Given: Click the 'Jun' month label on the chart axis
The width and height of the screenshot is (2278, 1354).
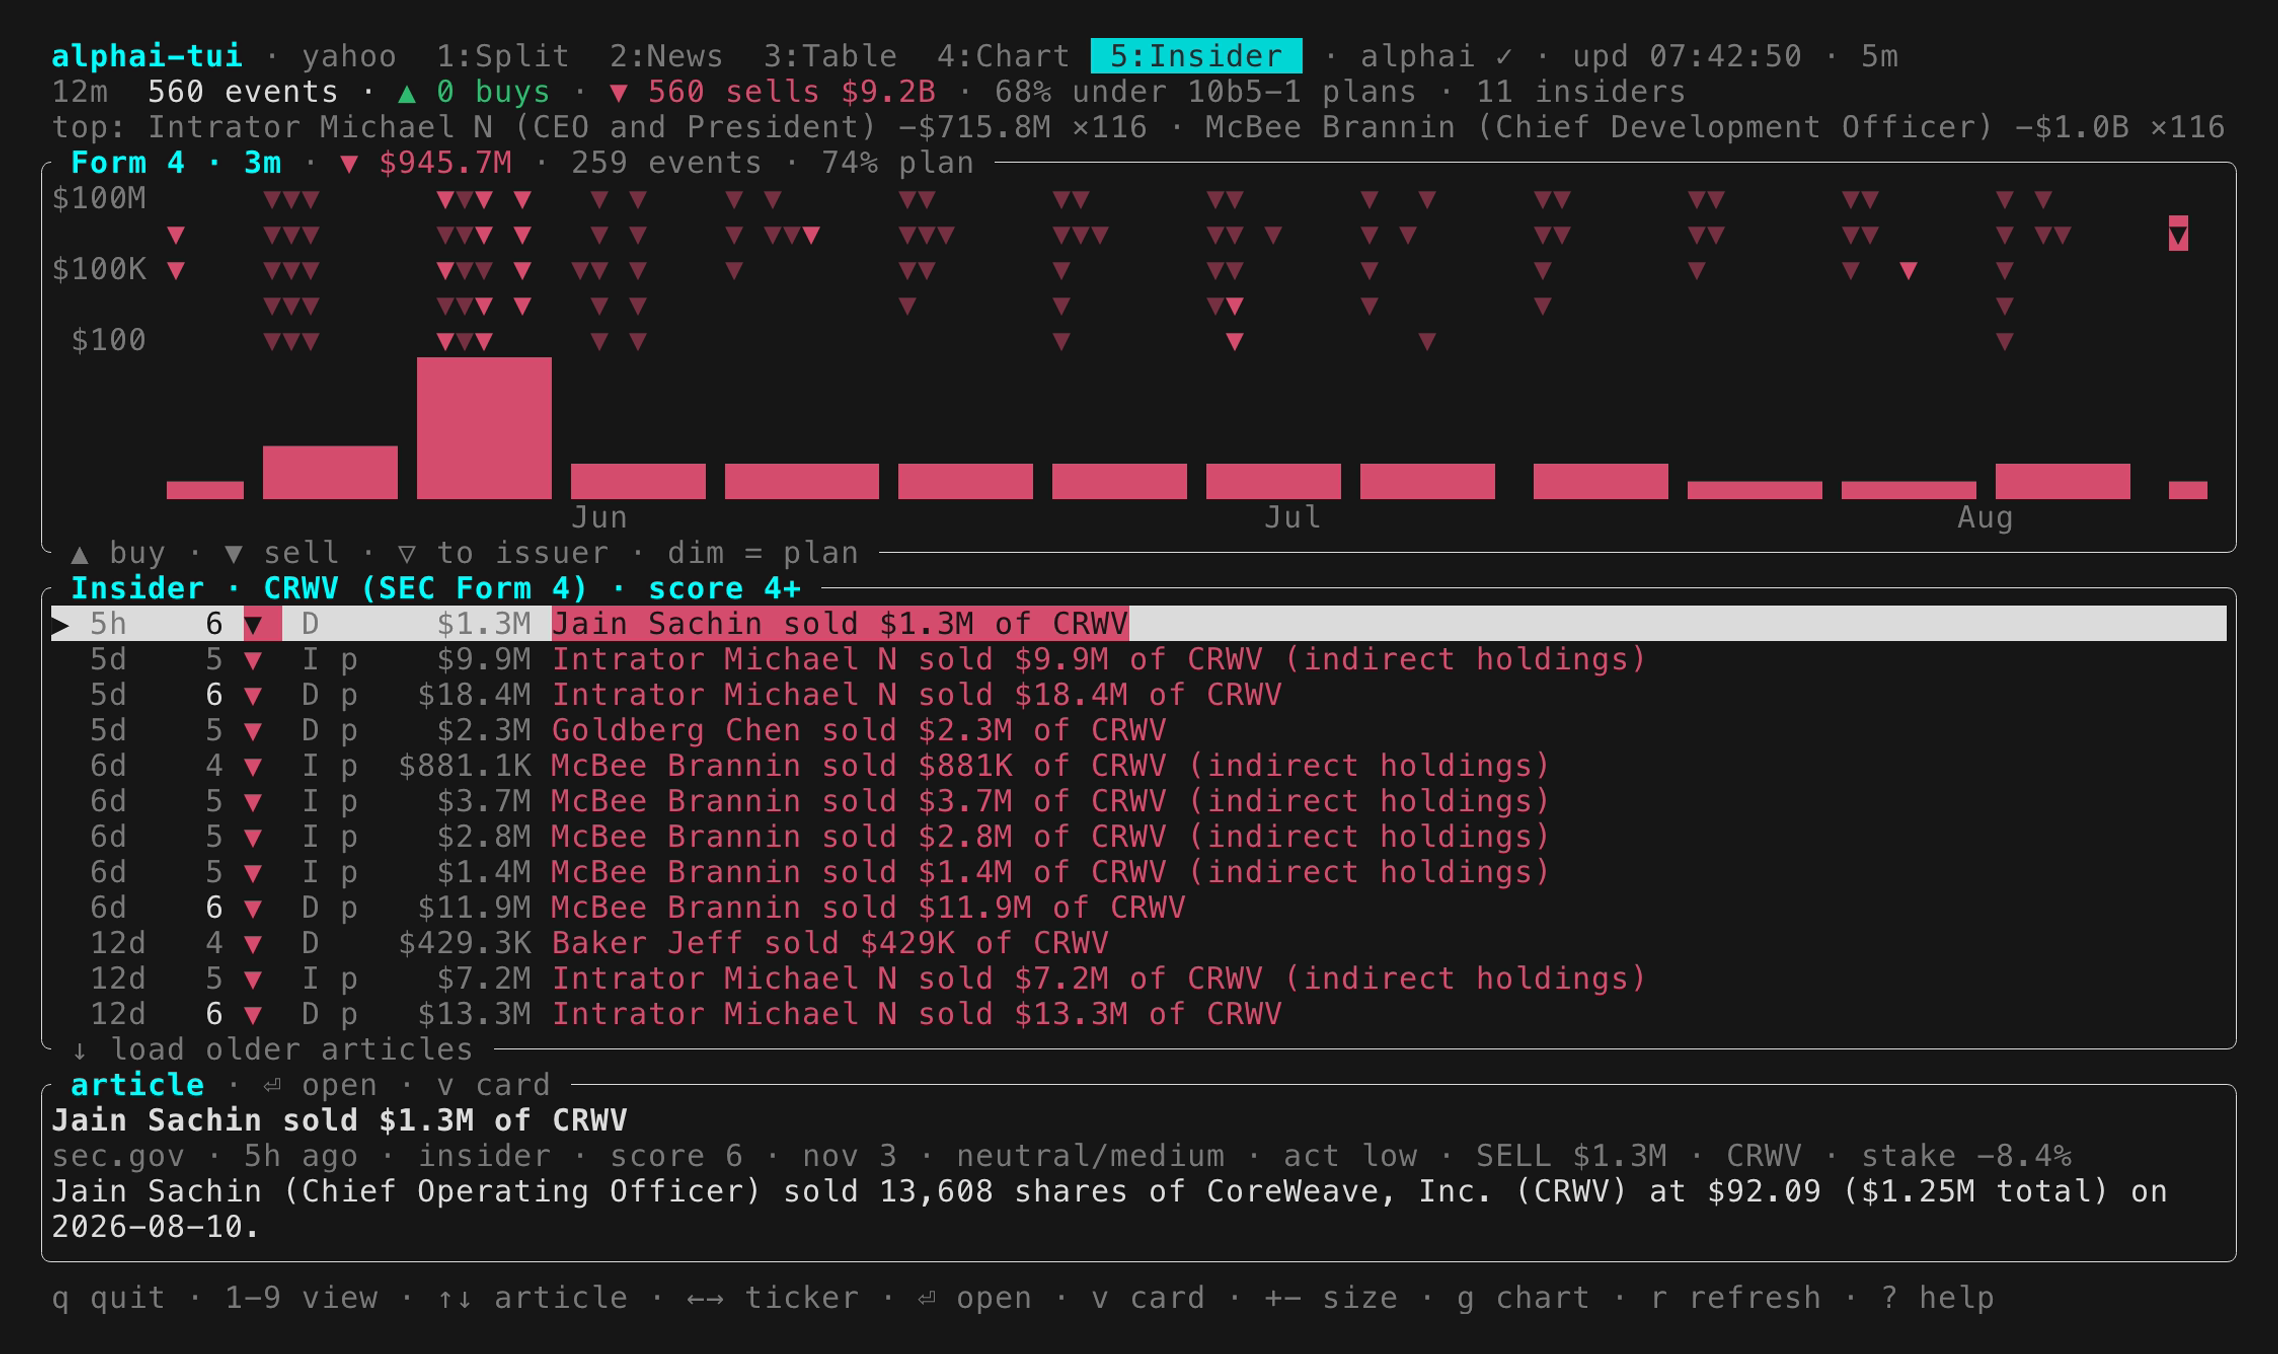Looking at the screenshot, I should click(x=600, y=518).
